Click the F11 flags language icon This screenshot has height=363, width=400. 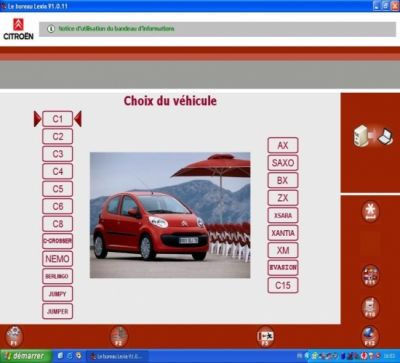click(370, 275)
